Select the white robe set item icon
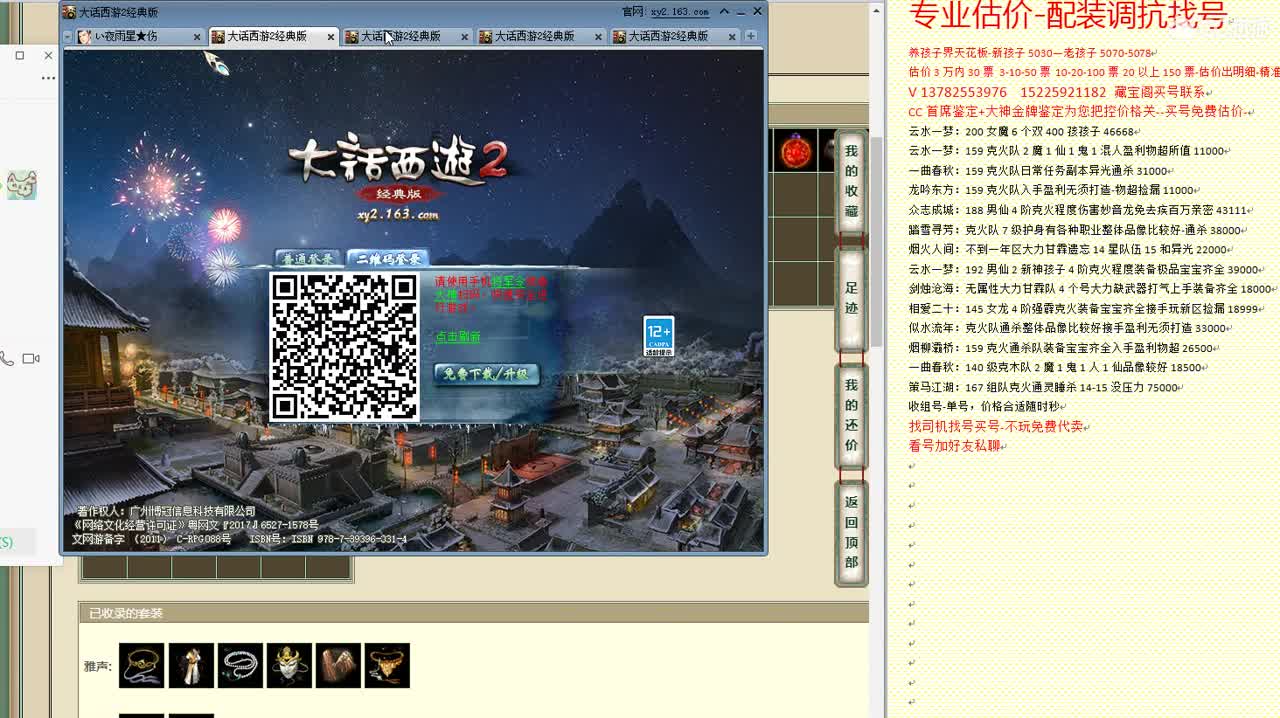The image size is (1280, 718). coord(191,666)
